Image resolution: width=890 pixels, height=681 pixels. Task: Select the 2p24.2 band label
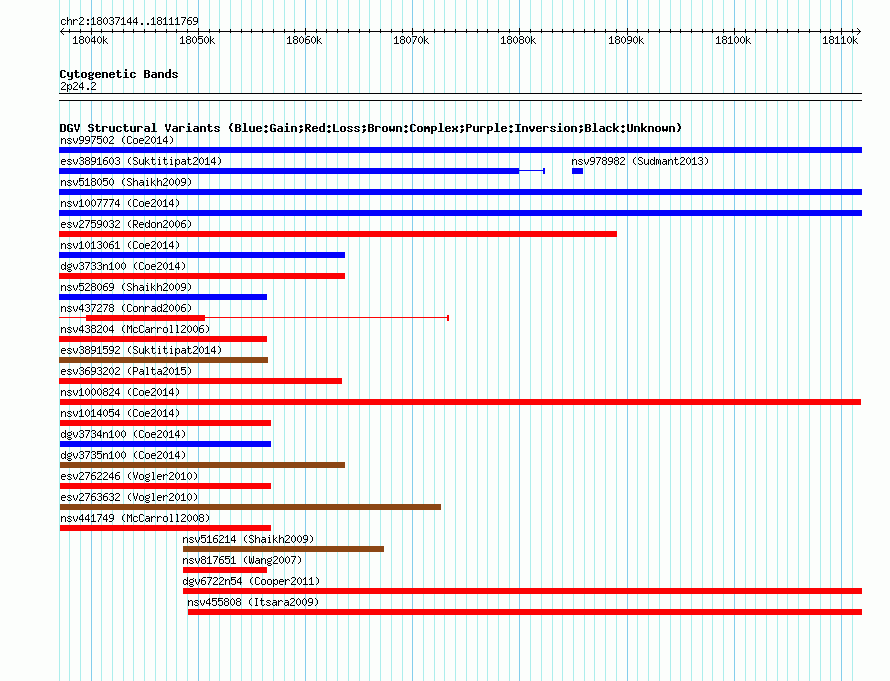tap(78, 86)
